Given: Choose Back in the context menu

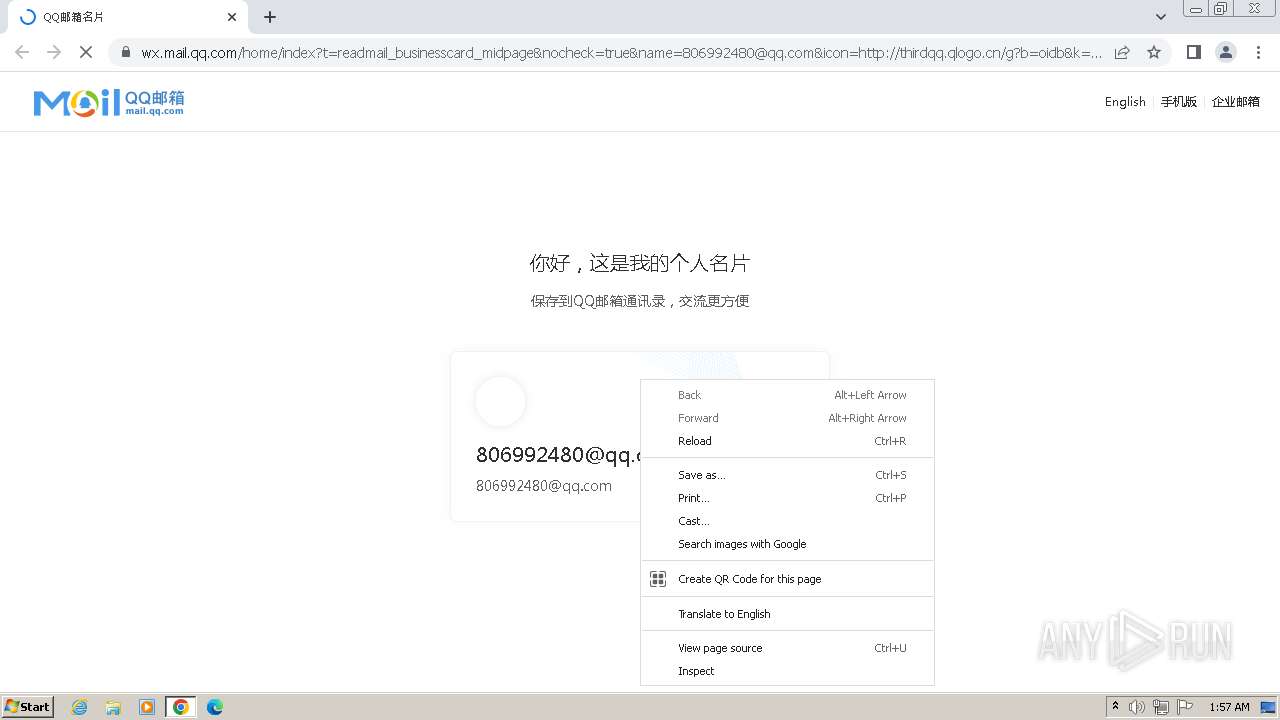Looking at the screenshot, I should pyautogui.click(x=787, y=395).
